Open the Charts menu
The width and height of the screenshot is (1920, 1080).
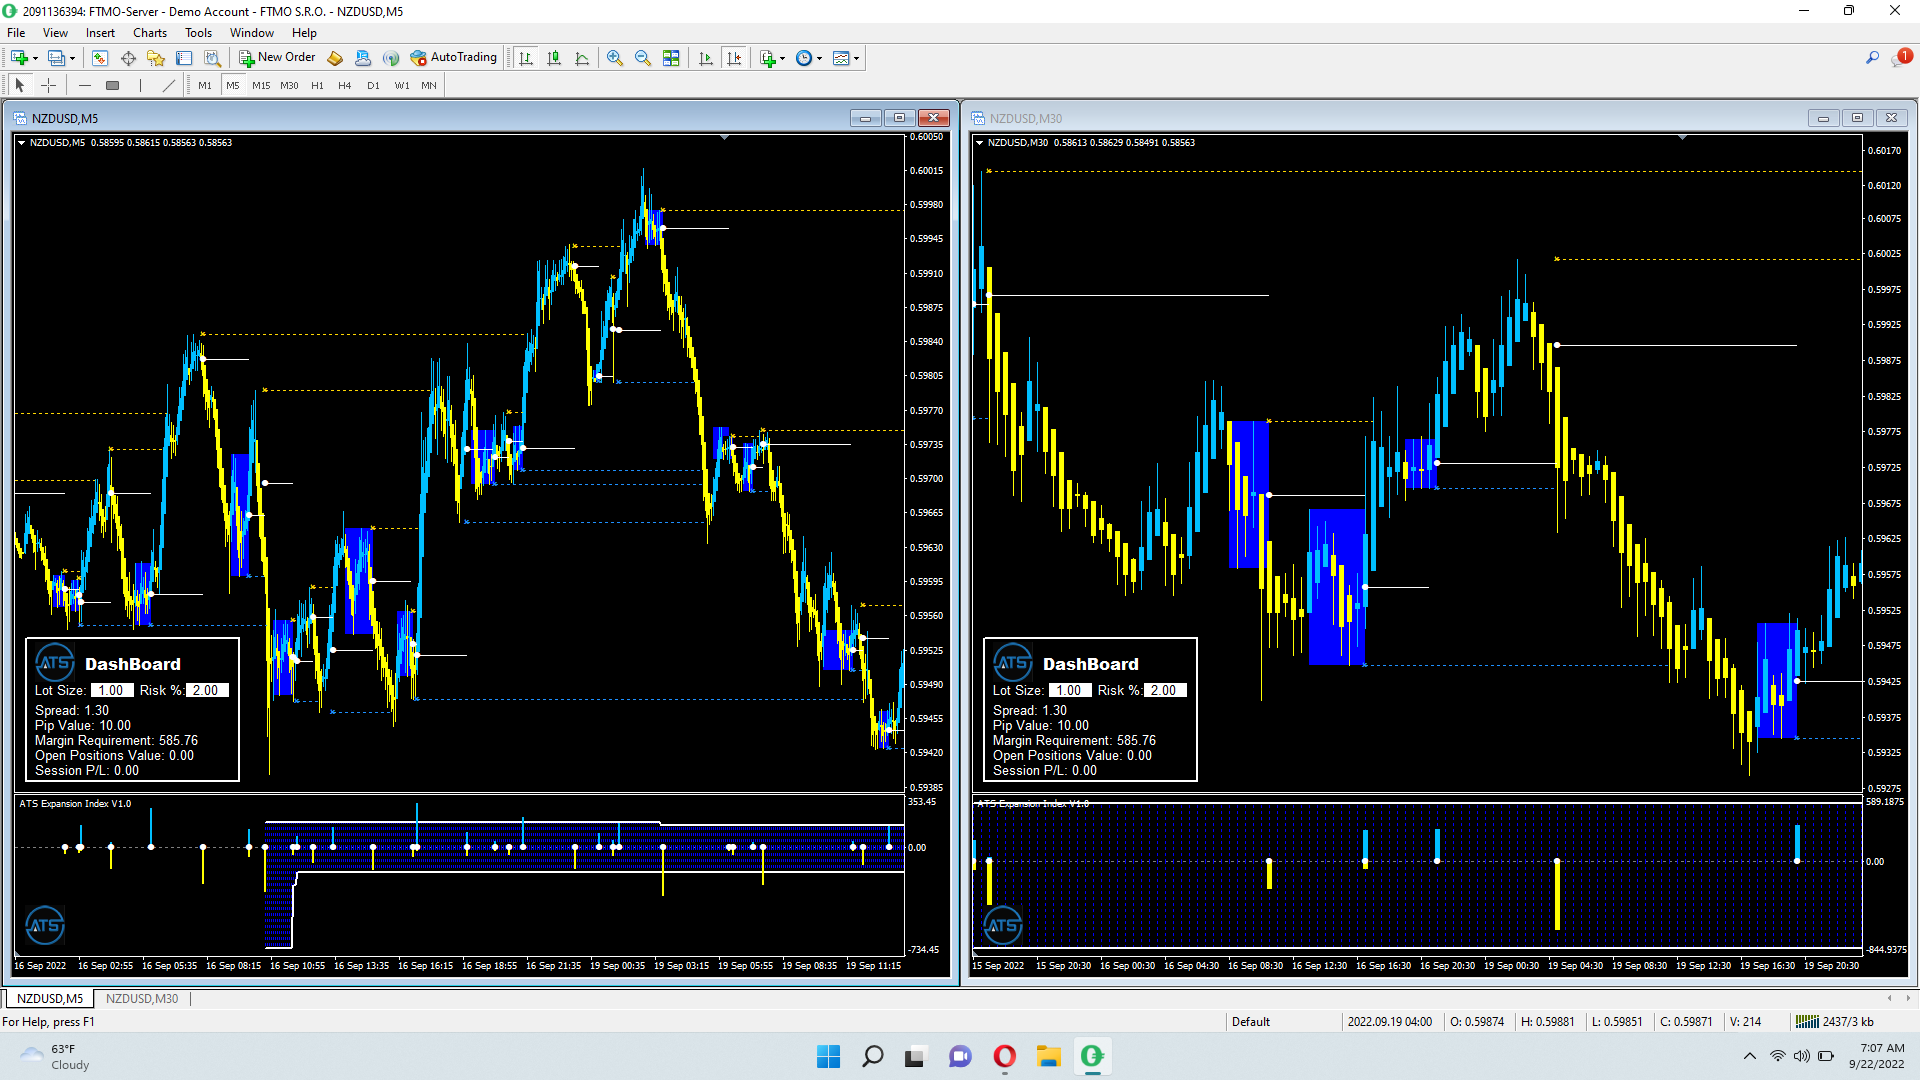coord(150,33)
